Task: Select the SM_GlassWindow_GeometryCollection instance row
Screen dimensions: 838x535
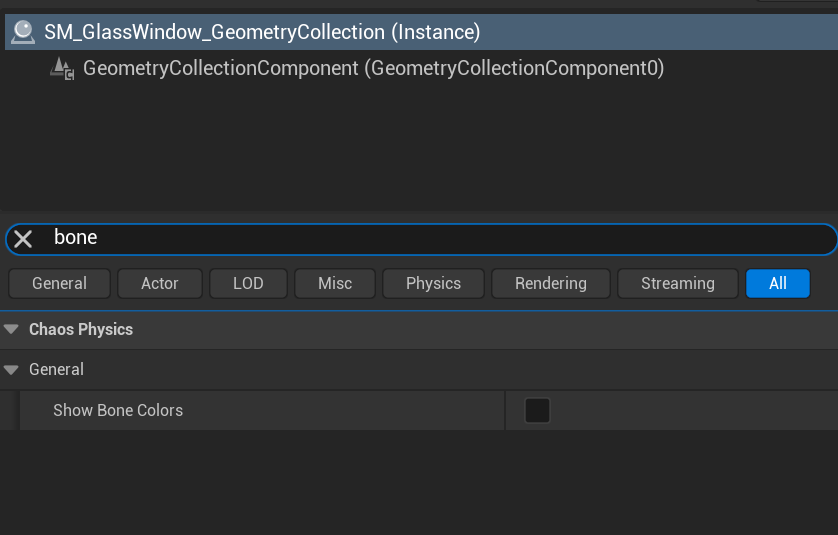Action: click(262, 32)
